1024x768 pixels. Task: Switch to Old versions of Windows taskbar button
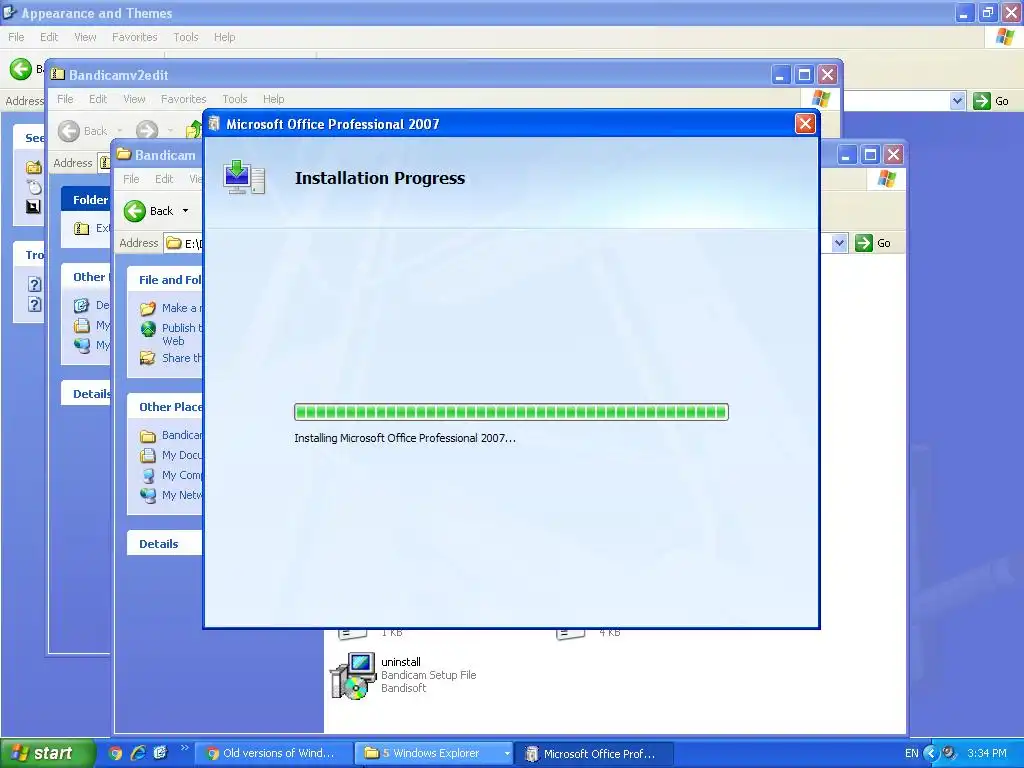(x=272, y=753)
